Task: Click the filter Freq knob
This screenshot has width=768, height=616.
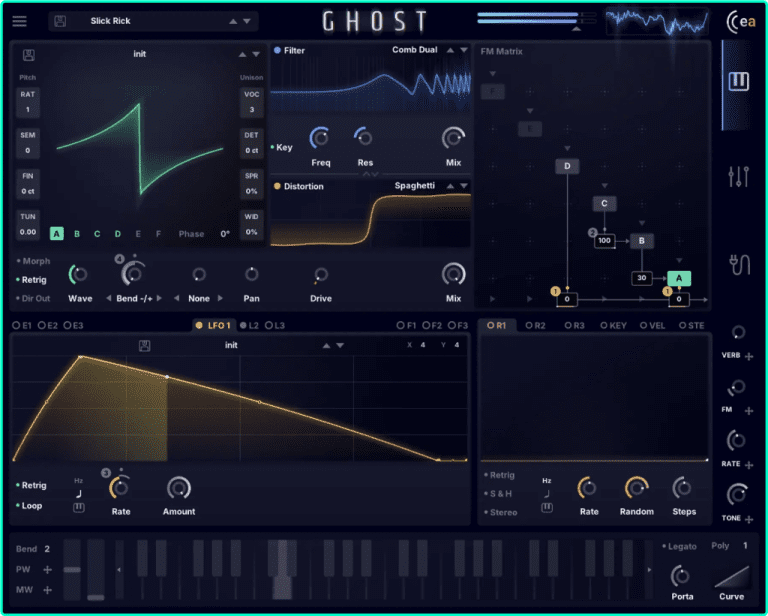Action: (320, 139)
